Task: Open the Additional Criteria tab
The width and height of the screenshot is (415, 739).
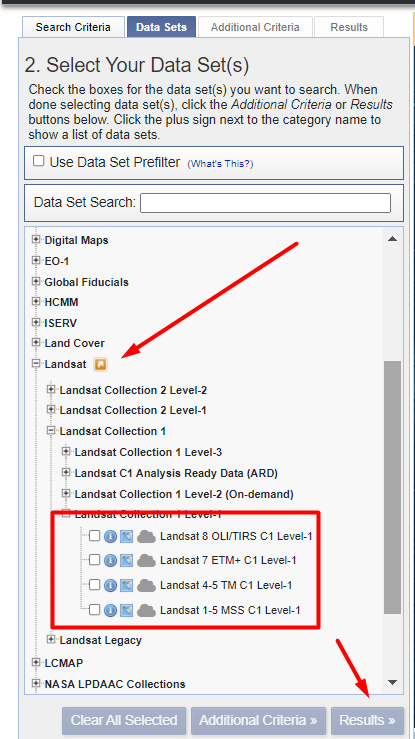Action: [x=255, y=27]
